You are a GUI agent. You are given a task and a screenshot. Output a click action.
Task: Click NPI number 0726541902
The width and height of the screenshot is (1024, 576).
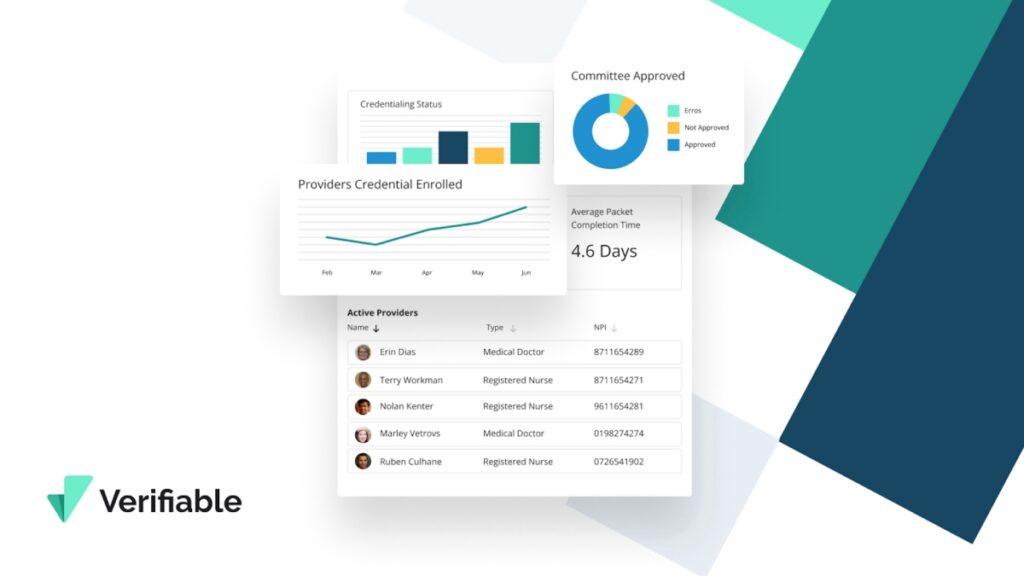pyautogui.click(x=618, y=461)
